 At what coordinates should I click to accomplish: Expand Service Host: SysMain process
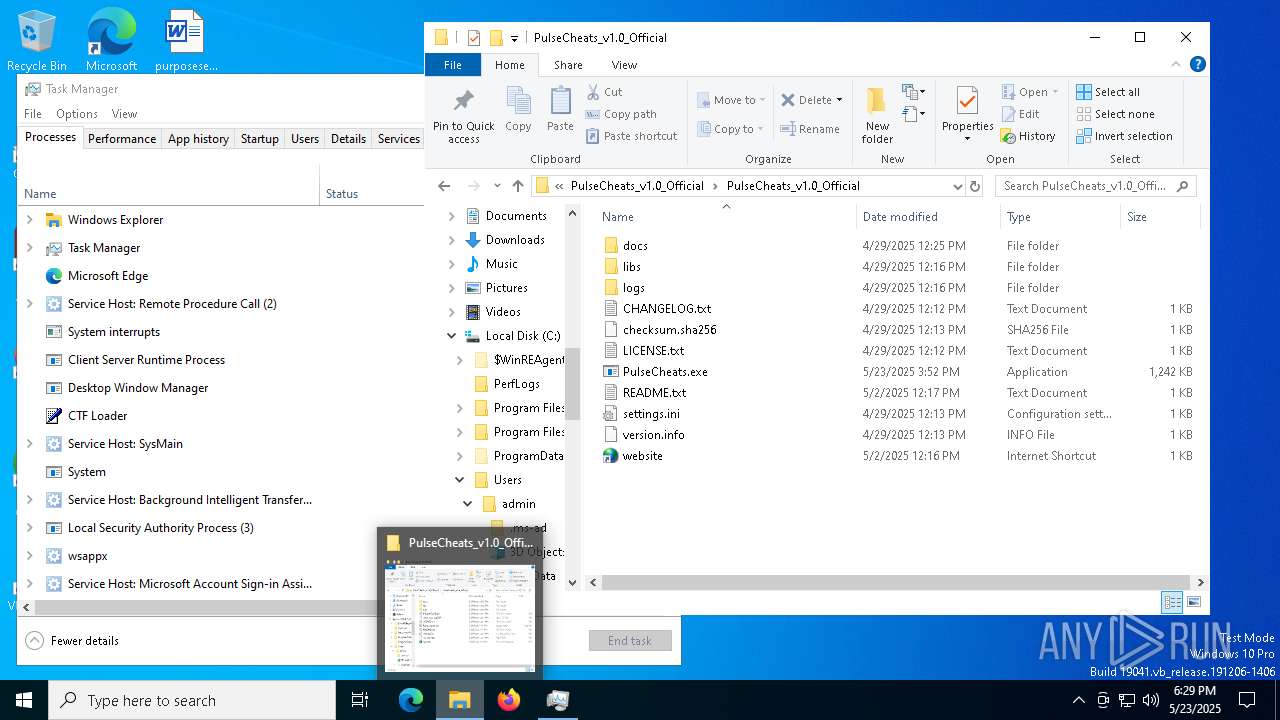tap(29, 444)
